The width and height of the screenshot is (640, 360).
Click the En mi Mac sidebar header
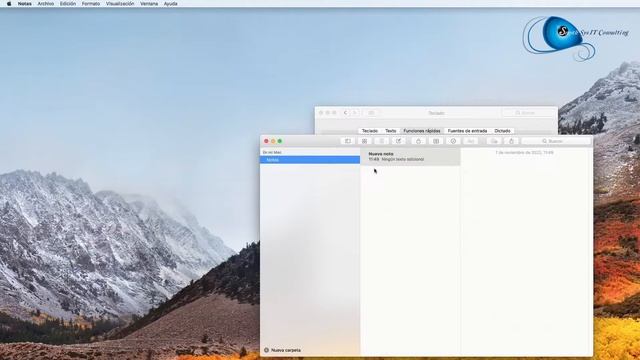click(272, 152)
